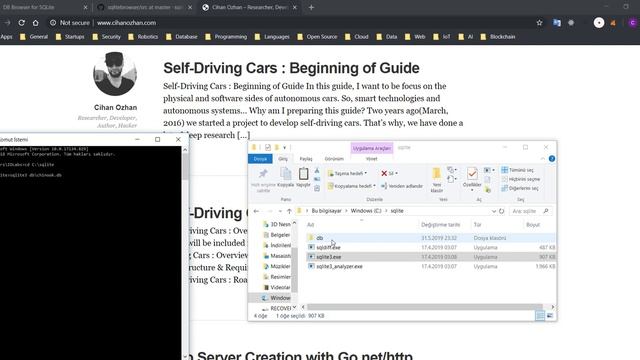Screen dimensions: 640x360
Task: Open recent locations dropdown arrow in Explorer
Action: pos(280,211)
